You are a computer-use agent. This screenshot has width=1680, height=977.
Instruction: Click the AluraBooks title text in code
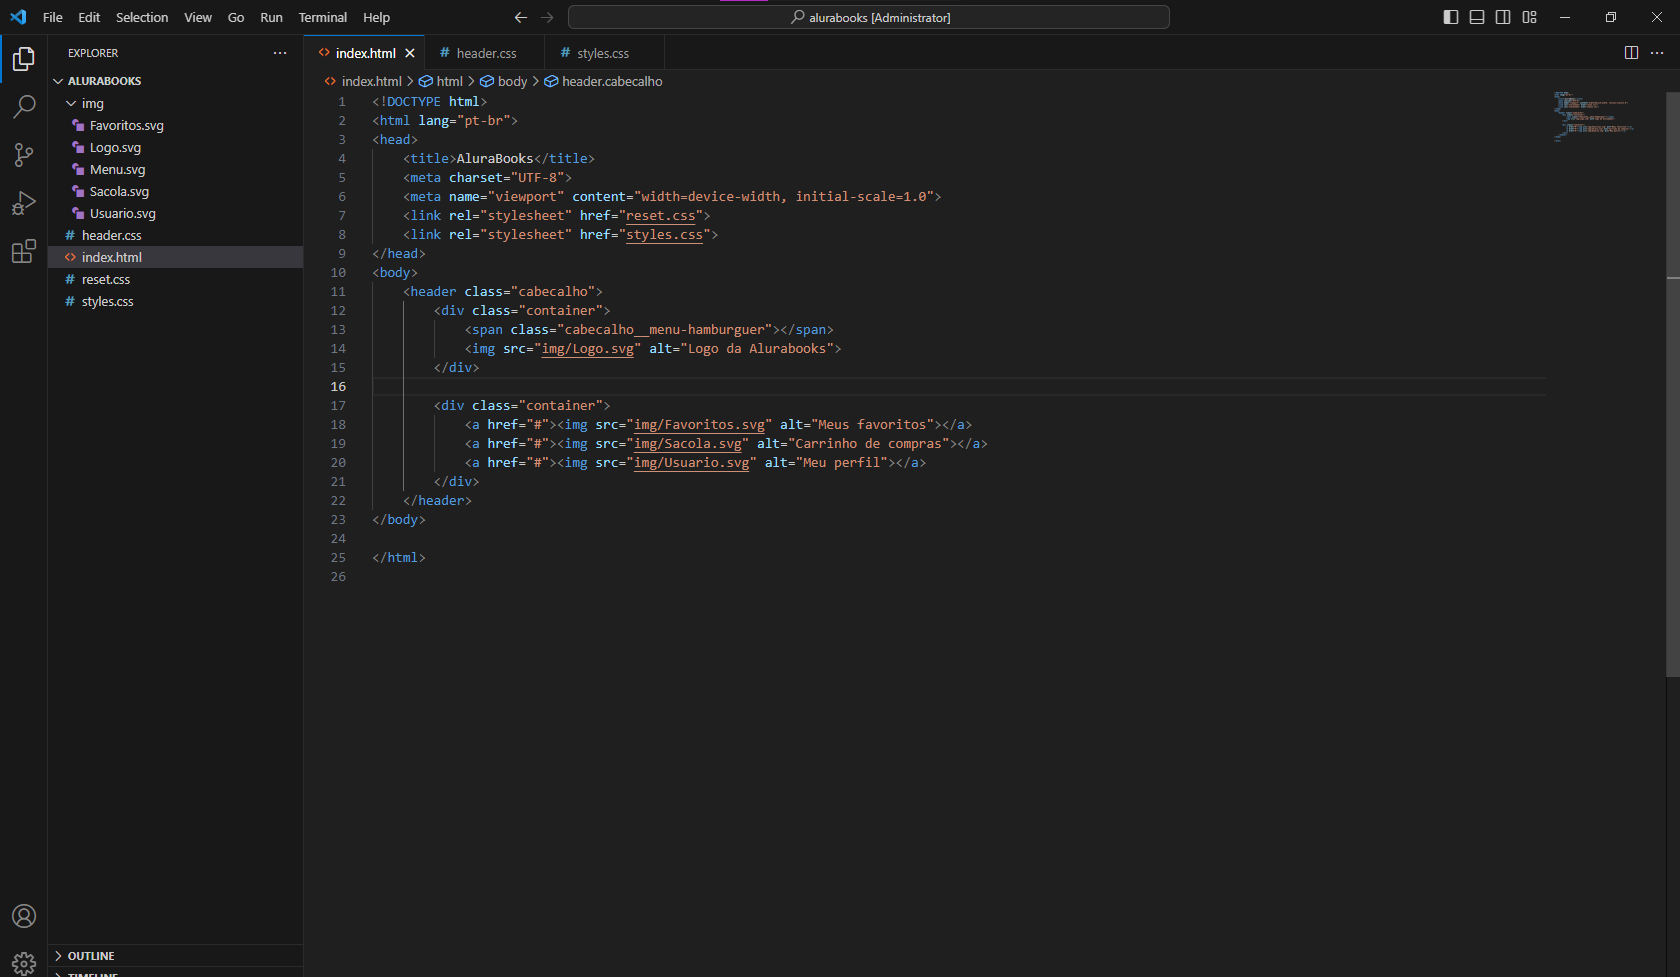[x=495, y=158]
